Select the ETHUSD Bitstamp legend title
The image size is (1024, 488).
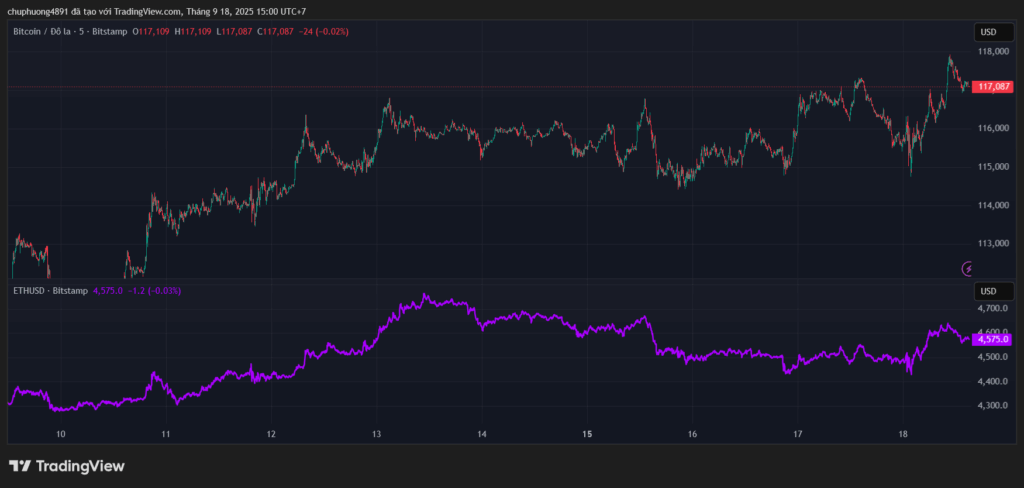[48, 291]
